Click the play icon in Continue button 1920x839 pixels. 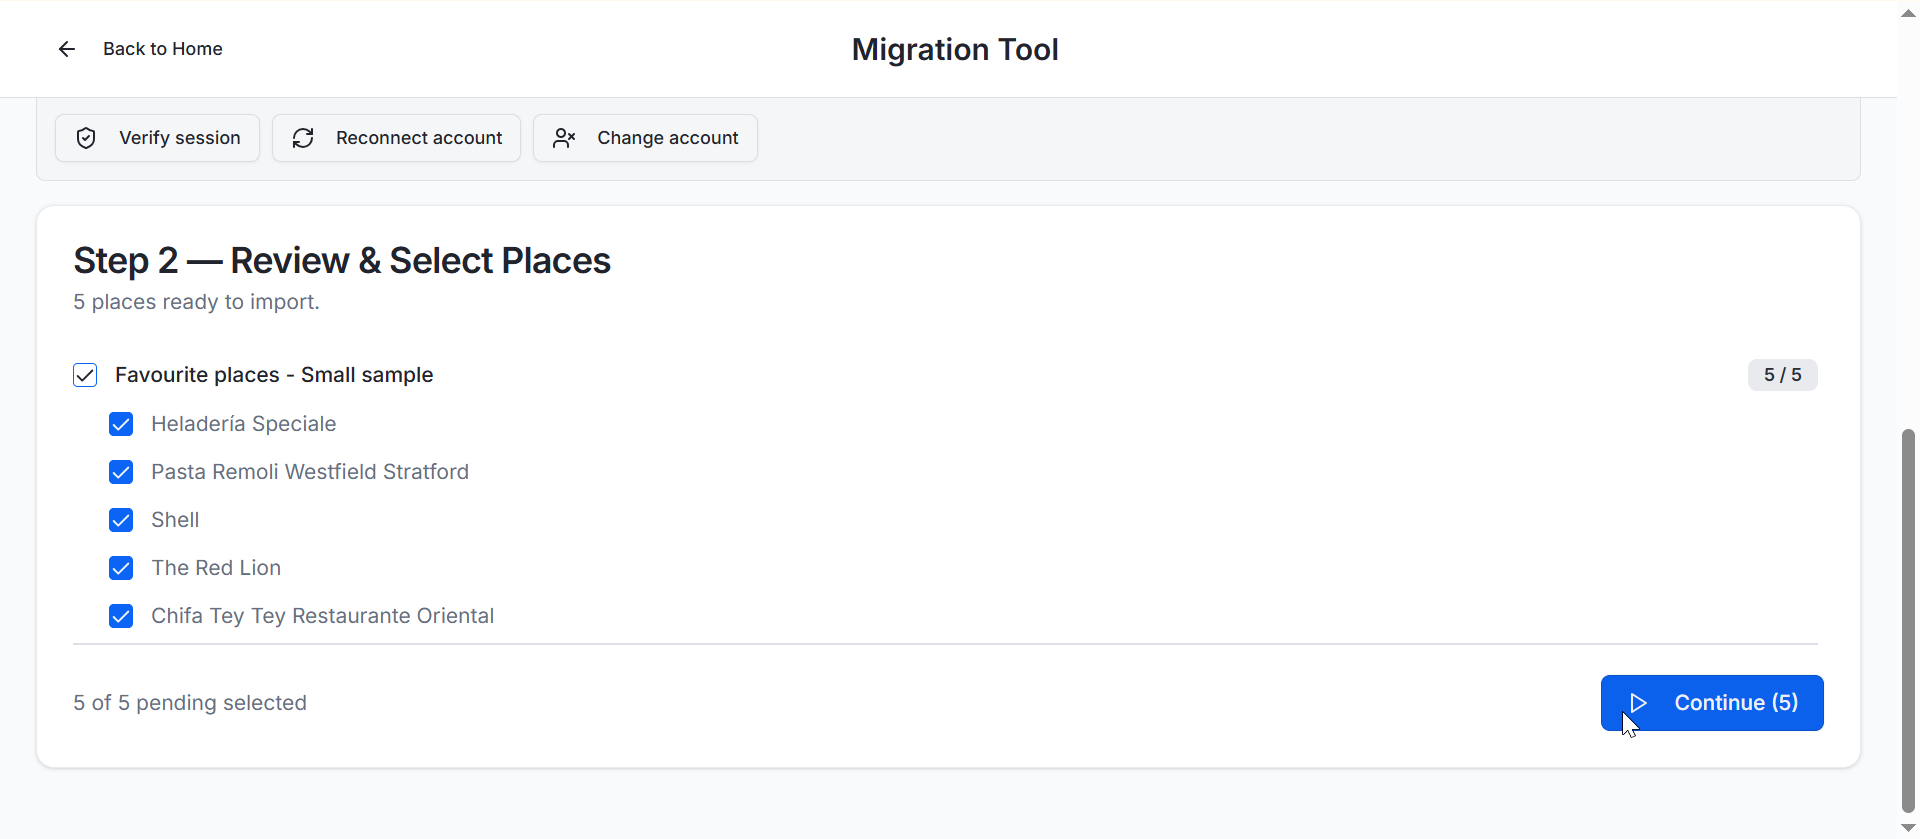(1638, 703)
